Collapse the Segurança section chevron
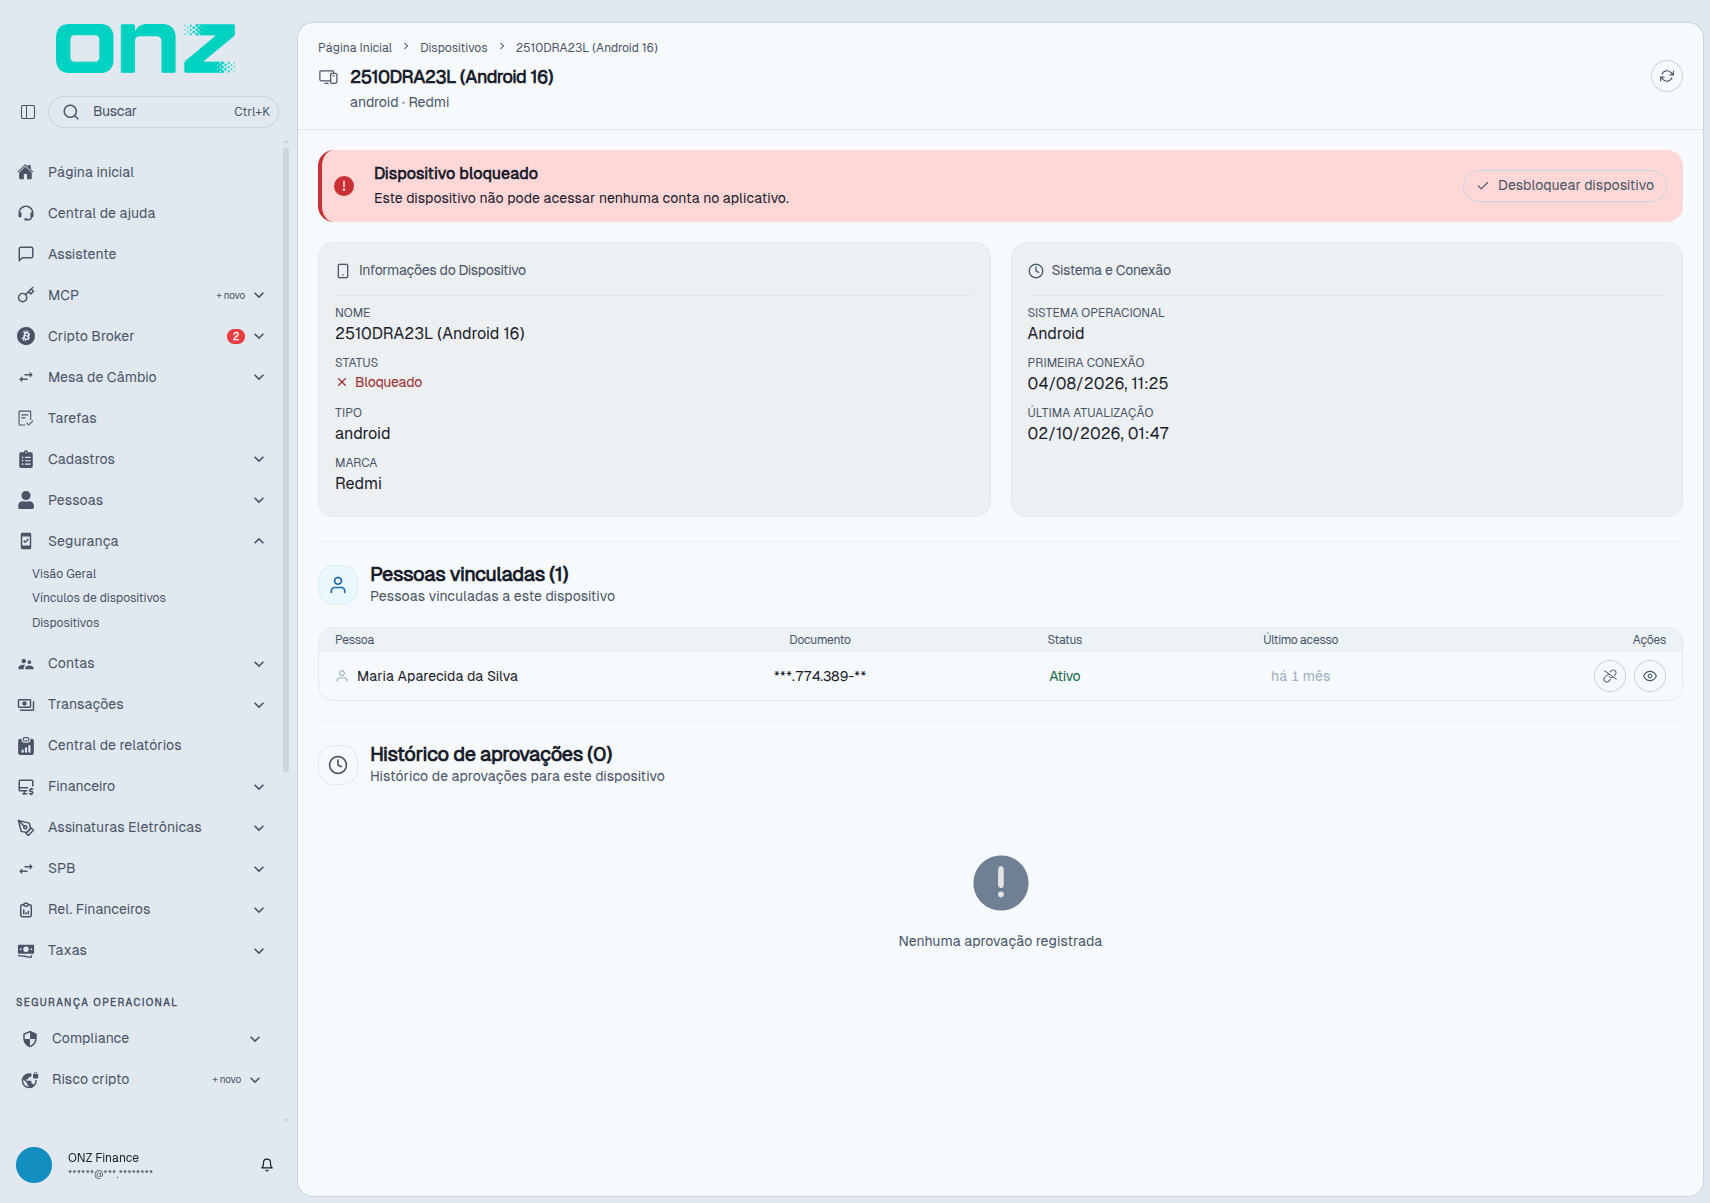This screenshot has width=1710, height=1203. pyautogui.click(x=259, y=541)
